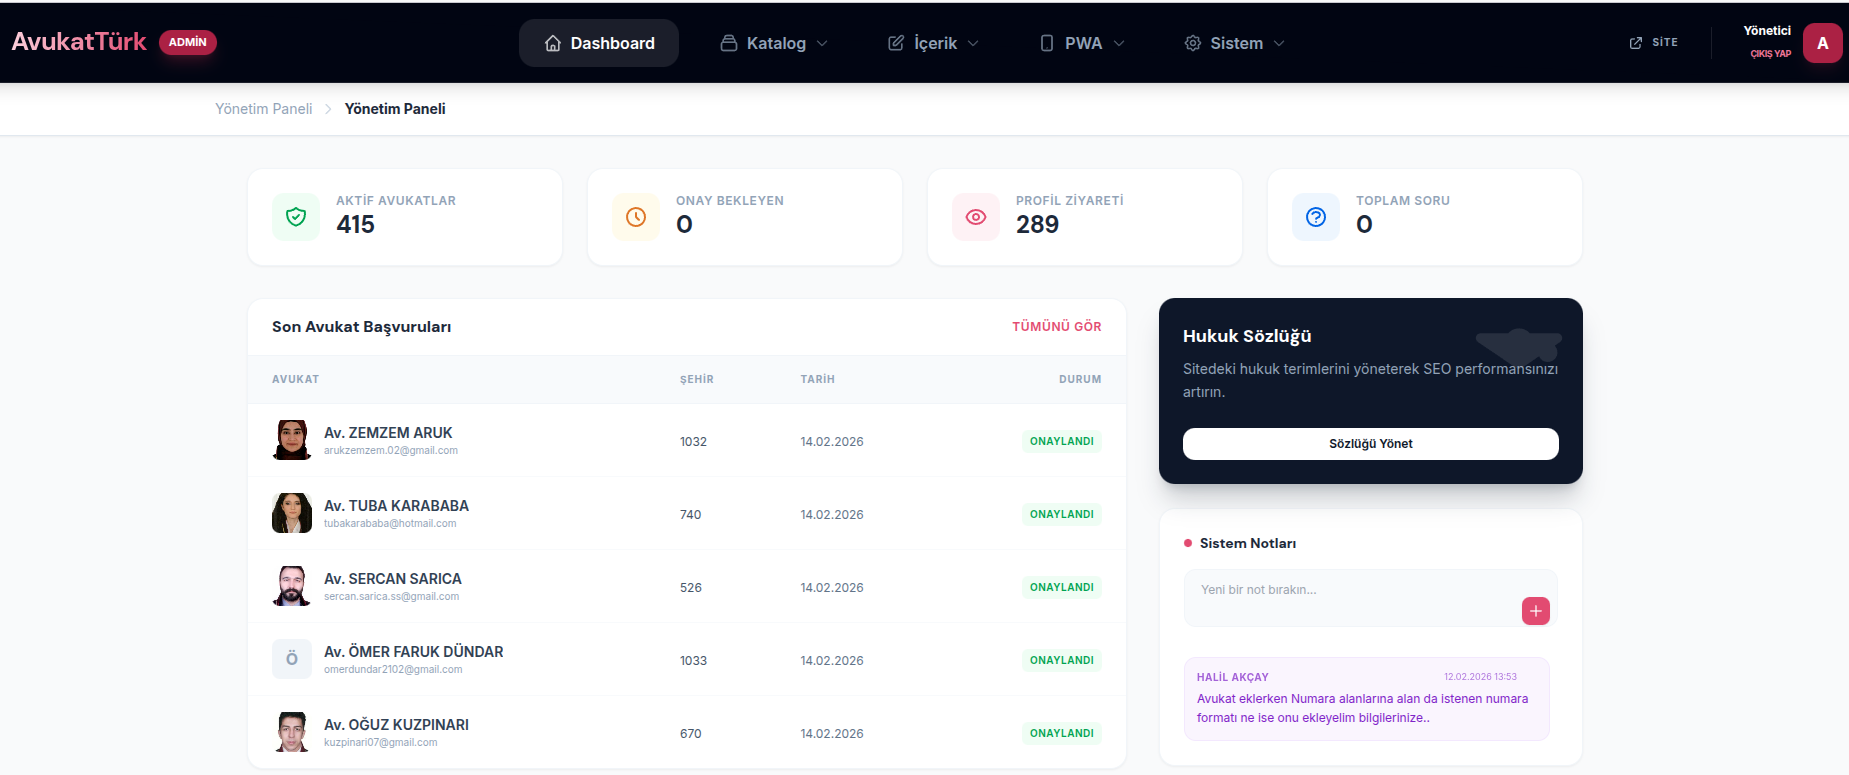
Task: Expand the Sistem dropdown menu
Action: (x=1235, y=43)
